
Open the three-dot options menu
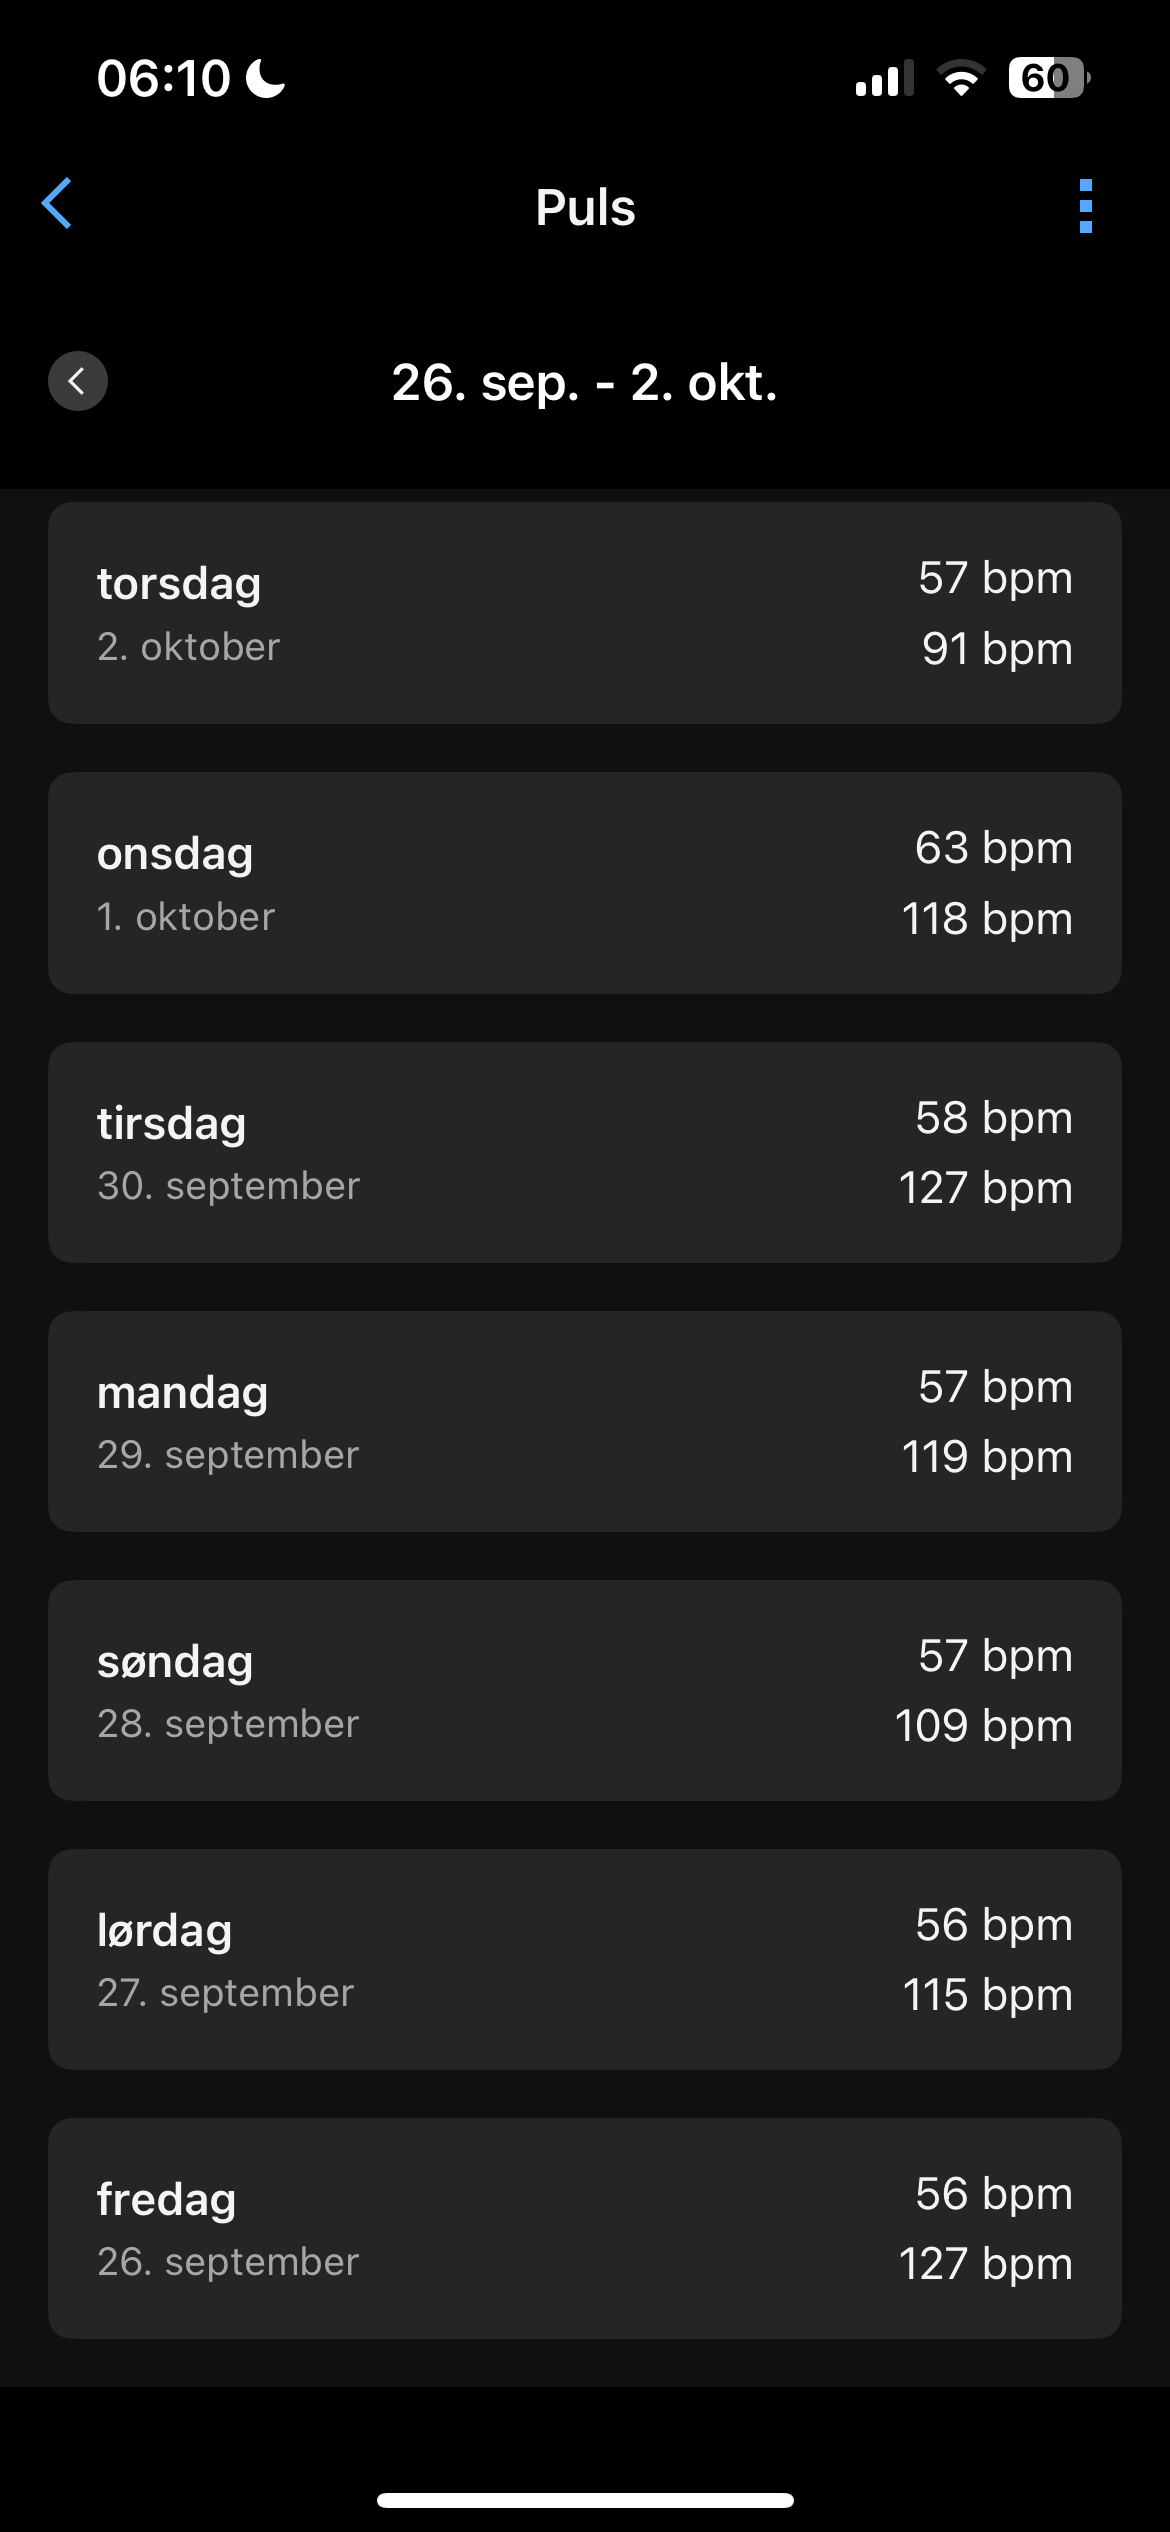[x=1085, y=206]
